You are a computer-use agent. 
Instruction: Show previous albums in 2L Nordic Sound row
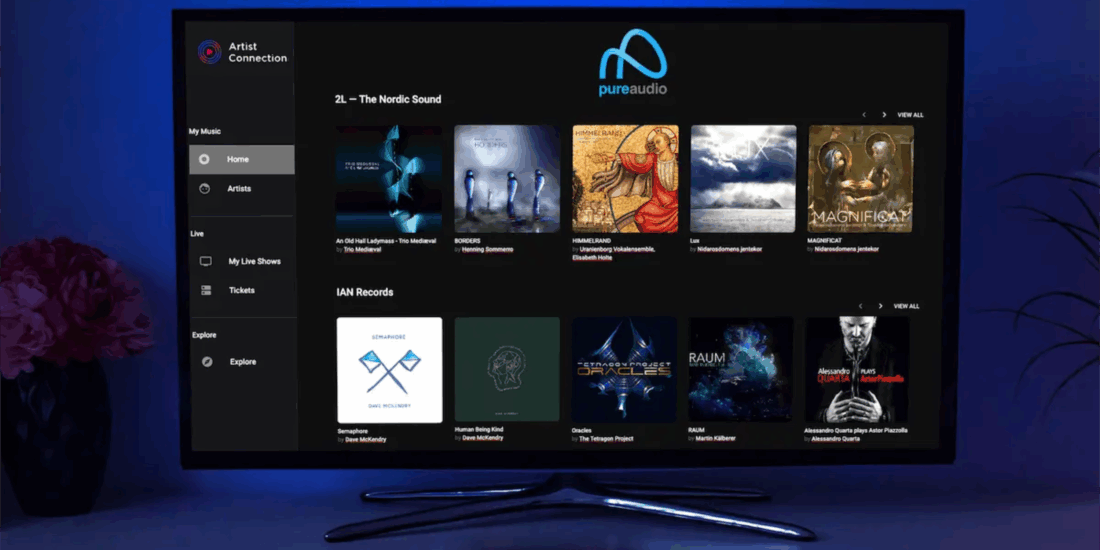tap(864, 115)
